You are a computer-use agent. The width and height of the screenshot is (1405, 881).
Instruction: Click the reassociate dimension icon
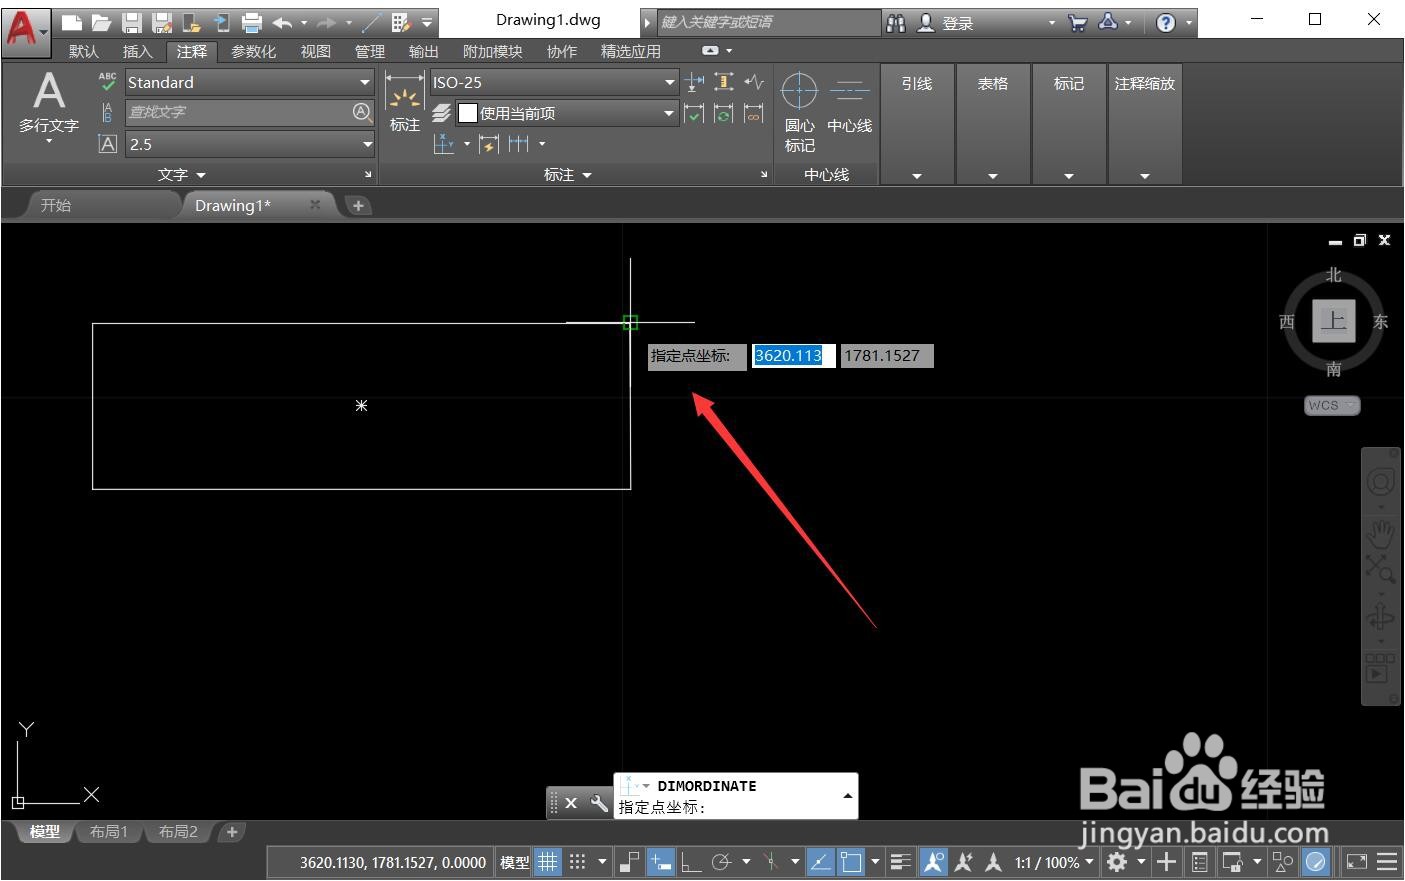click(x=754, y=113)
